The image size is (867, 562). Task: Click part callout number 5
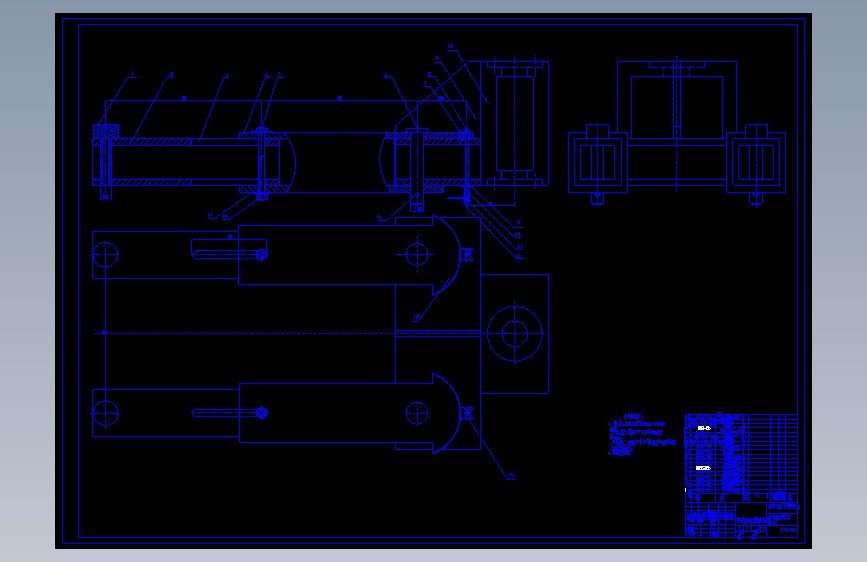[279, 75]
